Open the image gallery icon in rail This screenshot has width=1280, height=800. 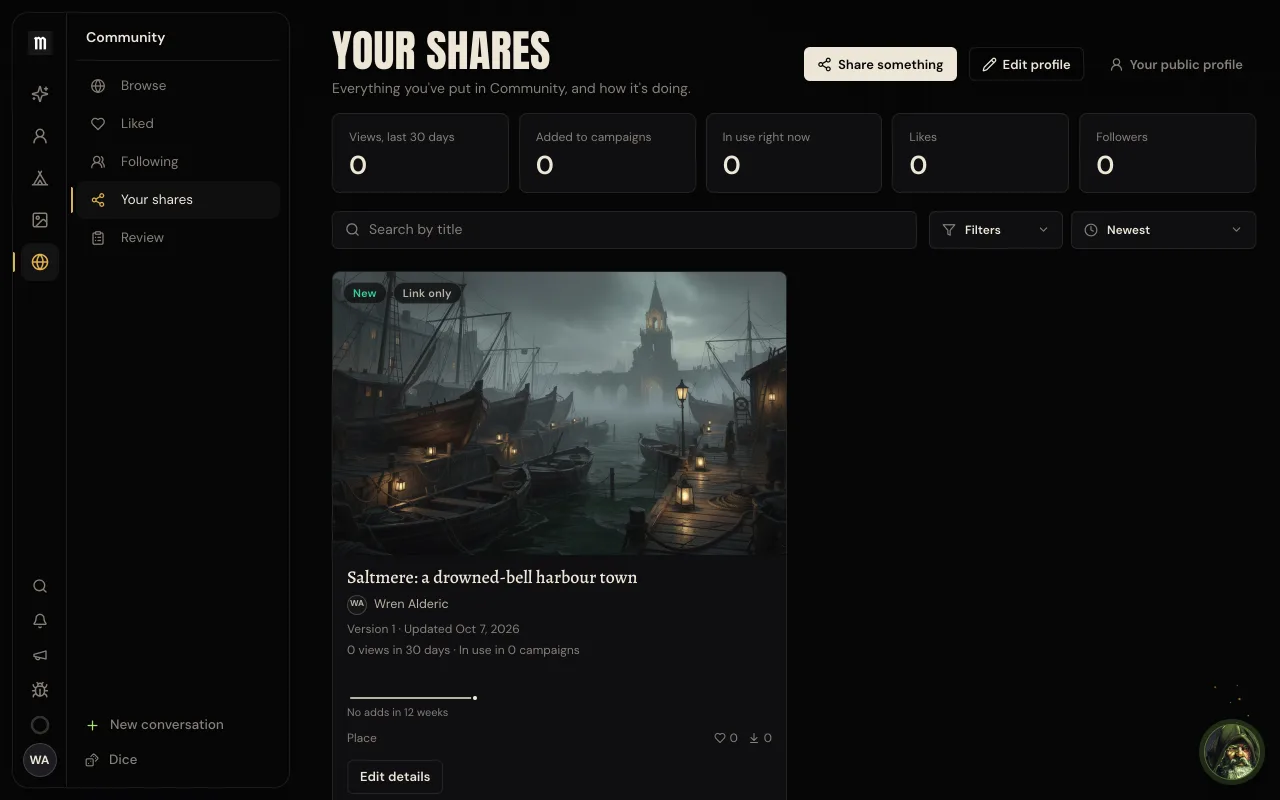point(40,220)
